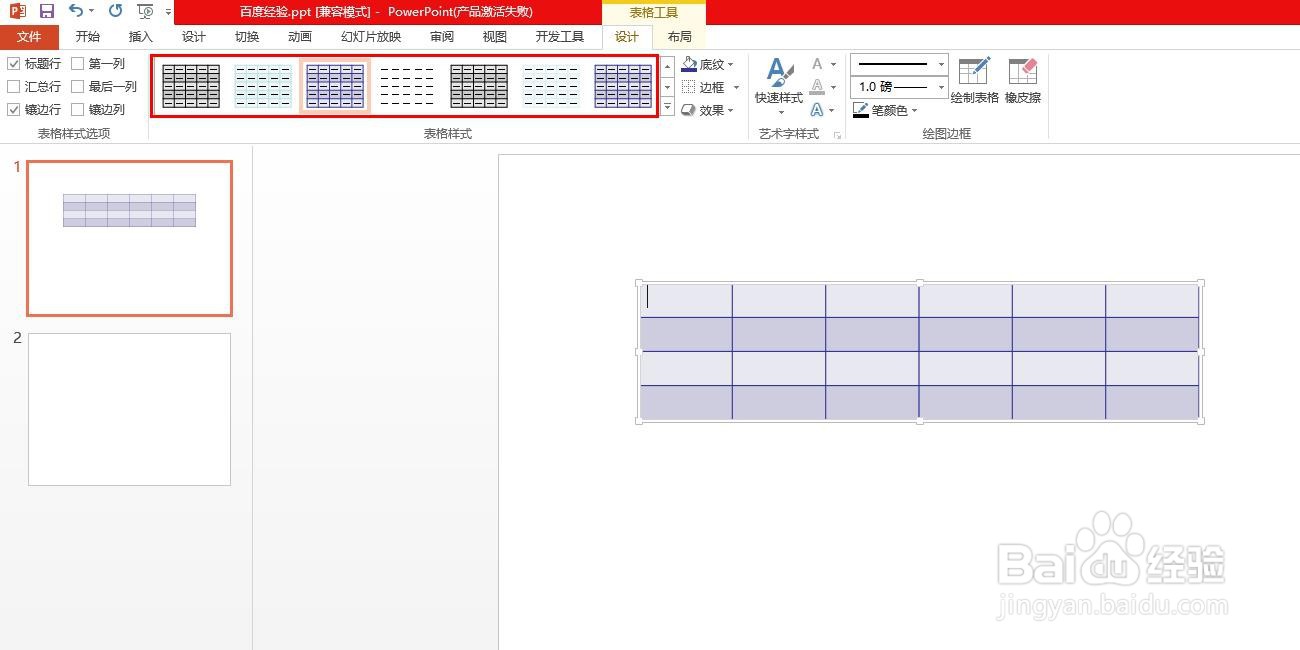Apply shading with the 底纹 paint bucket icon
This screenshot has width=1300, height=650.
point(689,64)
